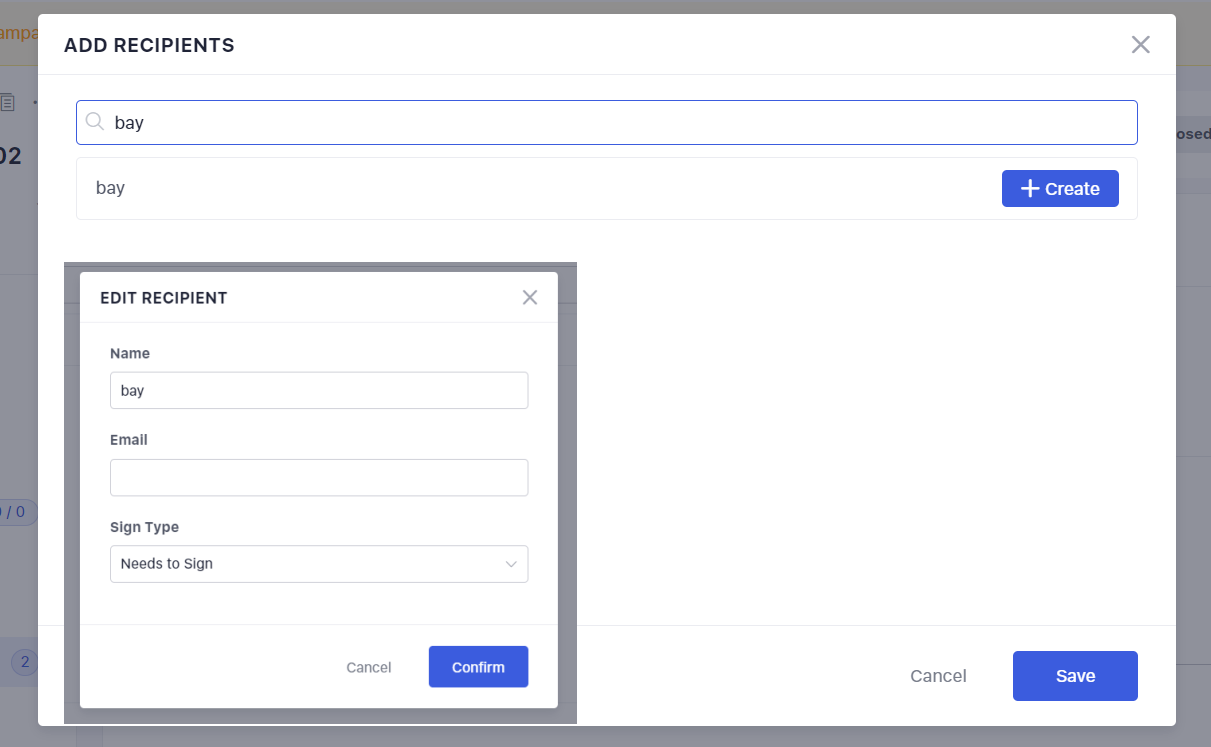Confirm the recipient details

pos(478,666)
